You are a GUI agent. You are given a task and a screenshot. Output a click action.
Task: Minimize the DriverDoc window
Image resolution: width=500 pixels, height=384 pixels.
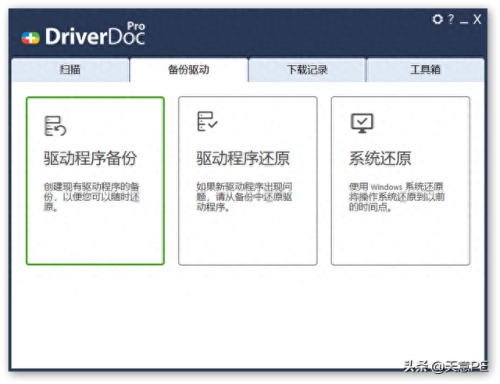click(x=464, y=22)
